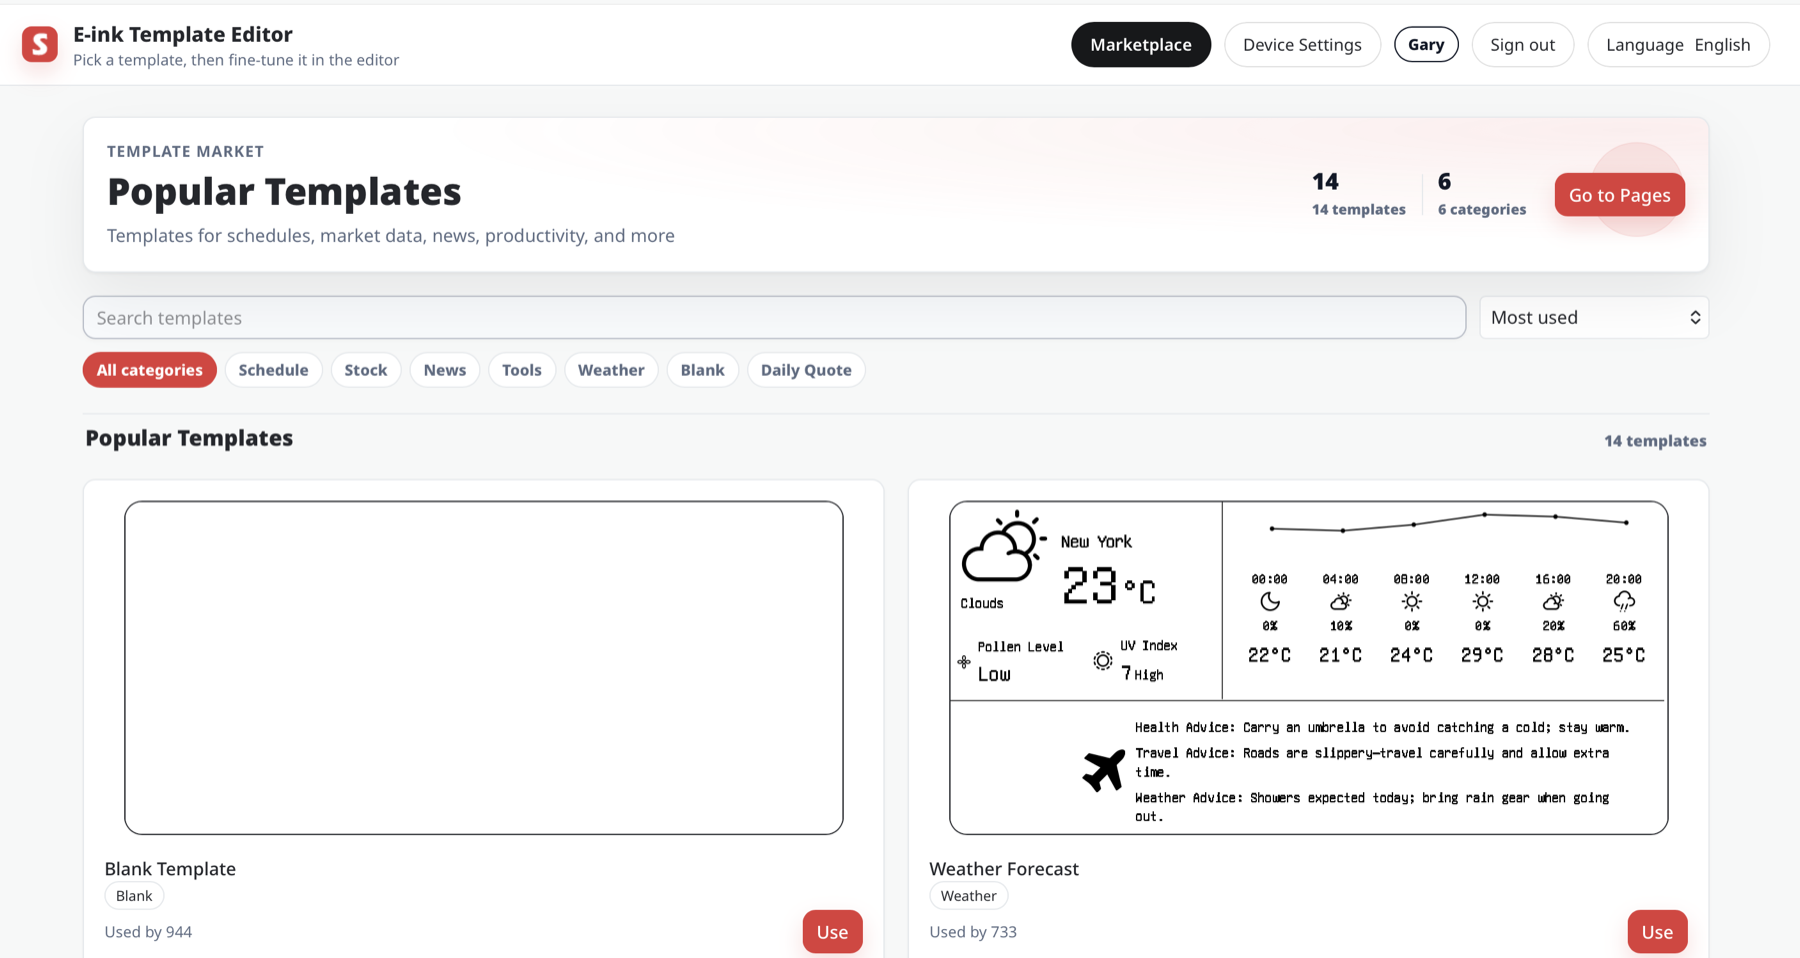1800x958 pixels.
Task: Click the Blank Template title text
Action: [170, 869]
